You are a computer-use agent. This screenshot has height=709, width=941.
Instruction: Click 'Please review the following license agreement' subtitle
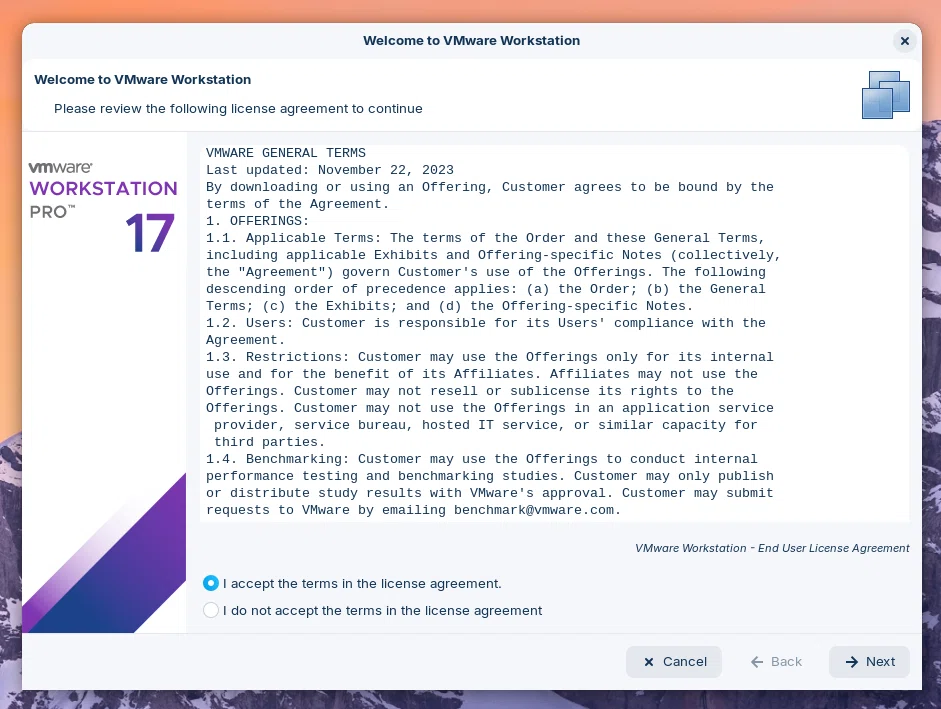click(238, 109)
